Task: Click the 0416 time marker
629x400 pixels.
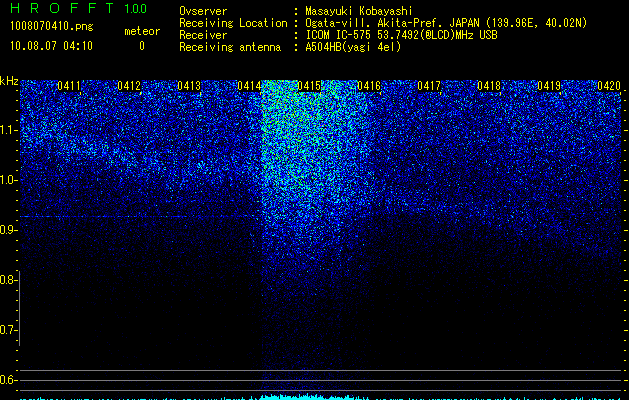Action: tap(369, 86)
